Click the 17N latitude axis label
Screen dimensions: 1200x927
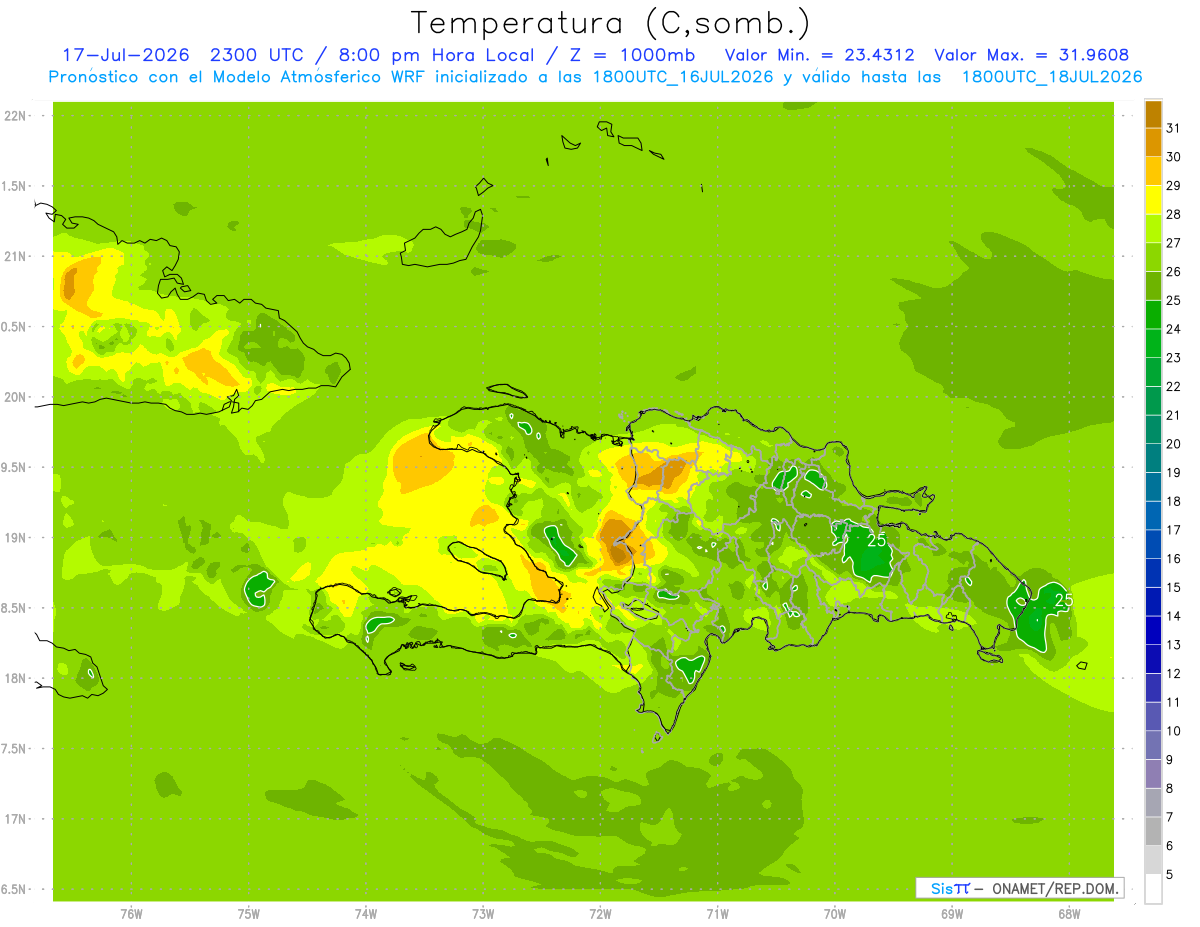pos(16,819)
